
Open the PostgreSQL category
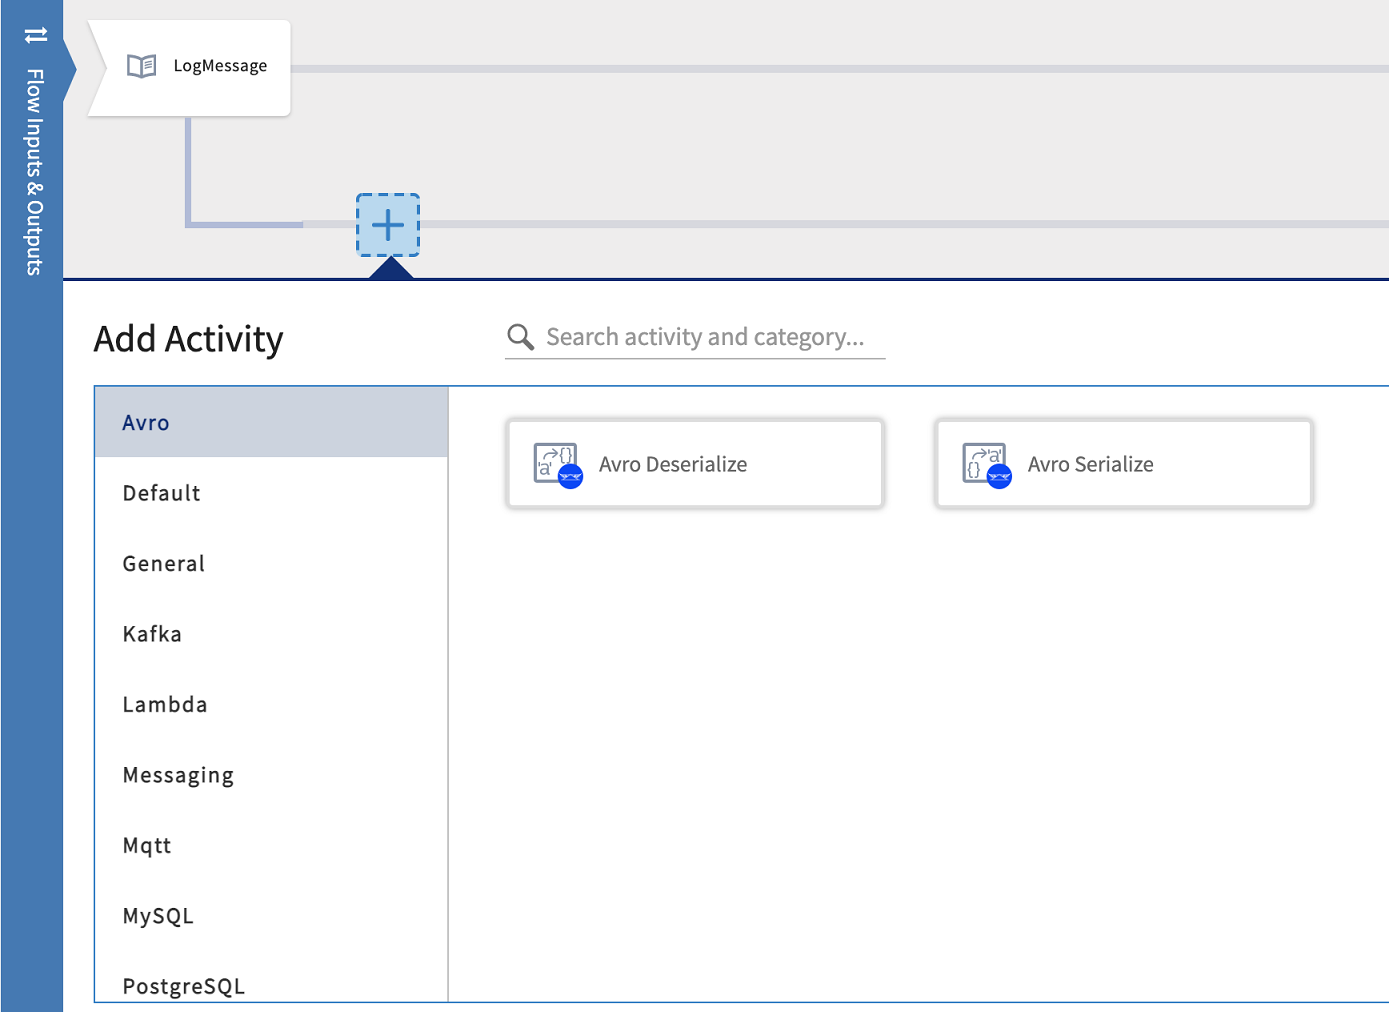coord(183,986)
